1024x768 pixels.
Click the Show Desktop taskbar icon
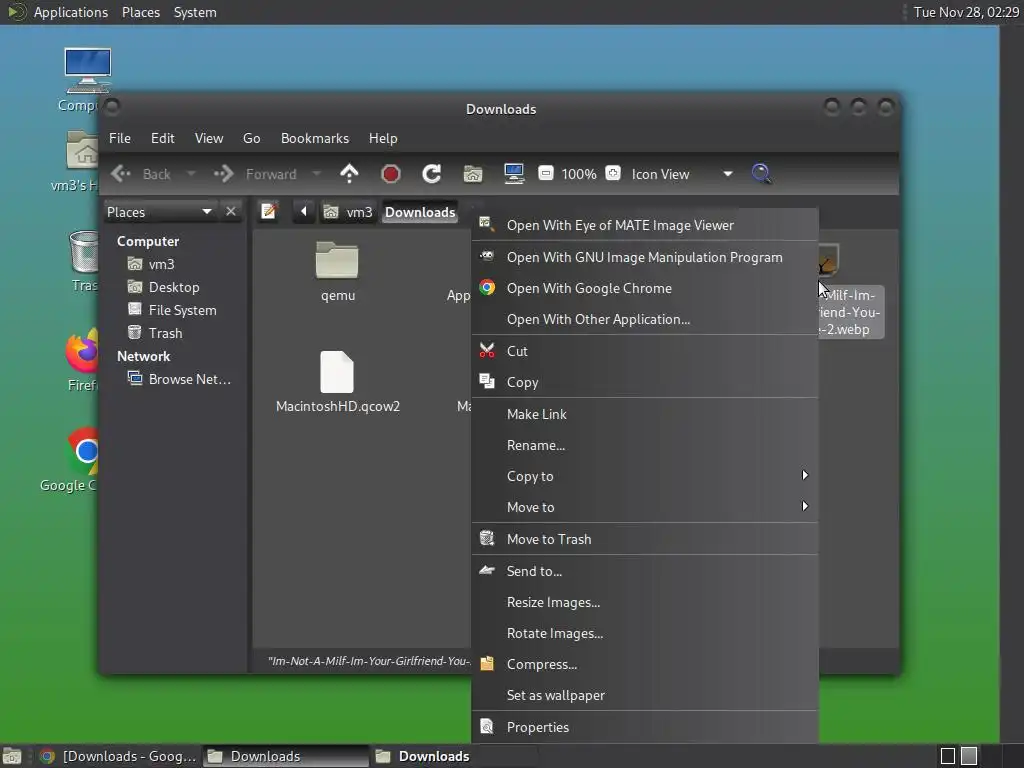12,756
